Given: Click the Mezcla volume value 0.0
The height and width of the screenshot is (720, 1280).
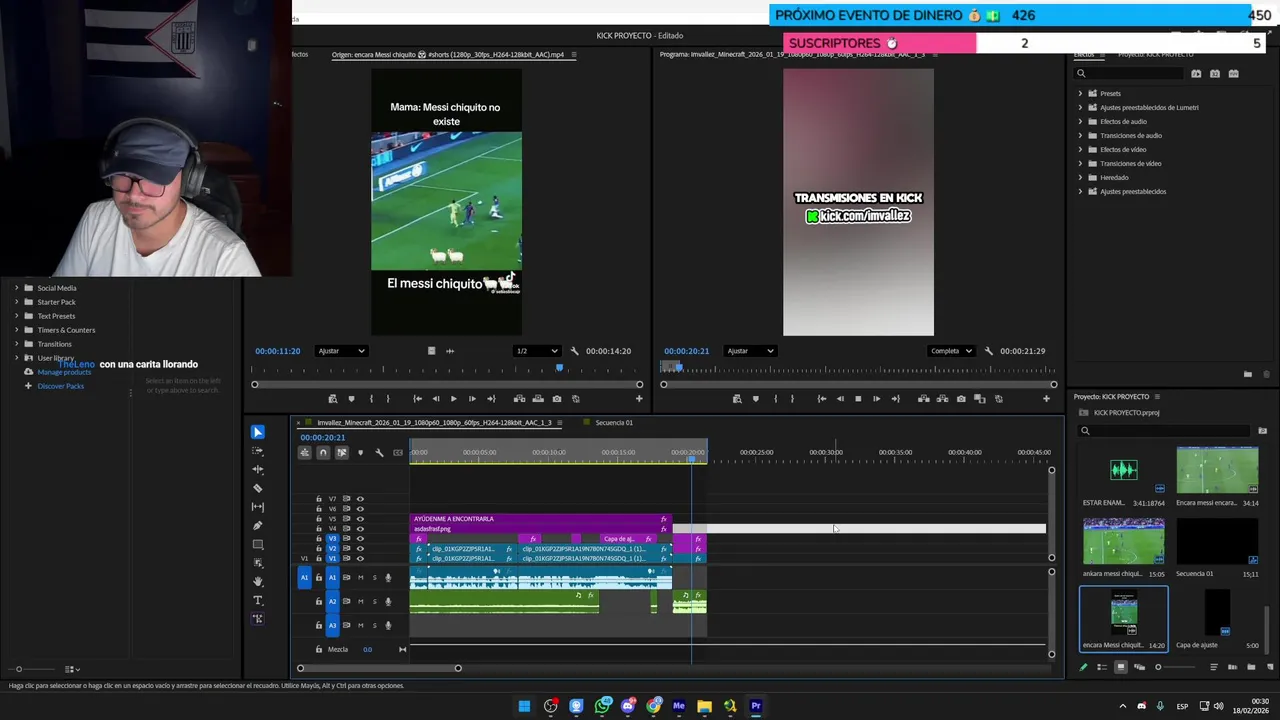Looking at the screenshot, I should click(367, 649).
